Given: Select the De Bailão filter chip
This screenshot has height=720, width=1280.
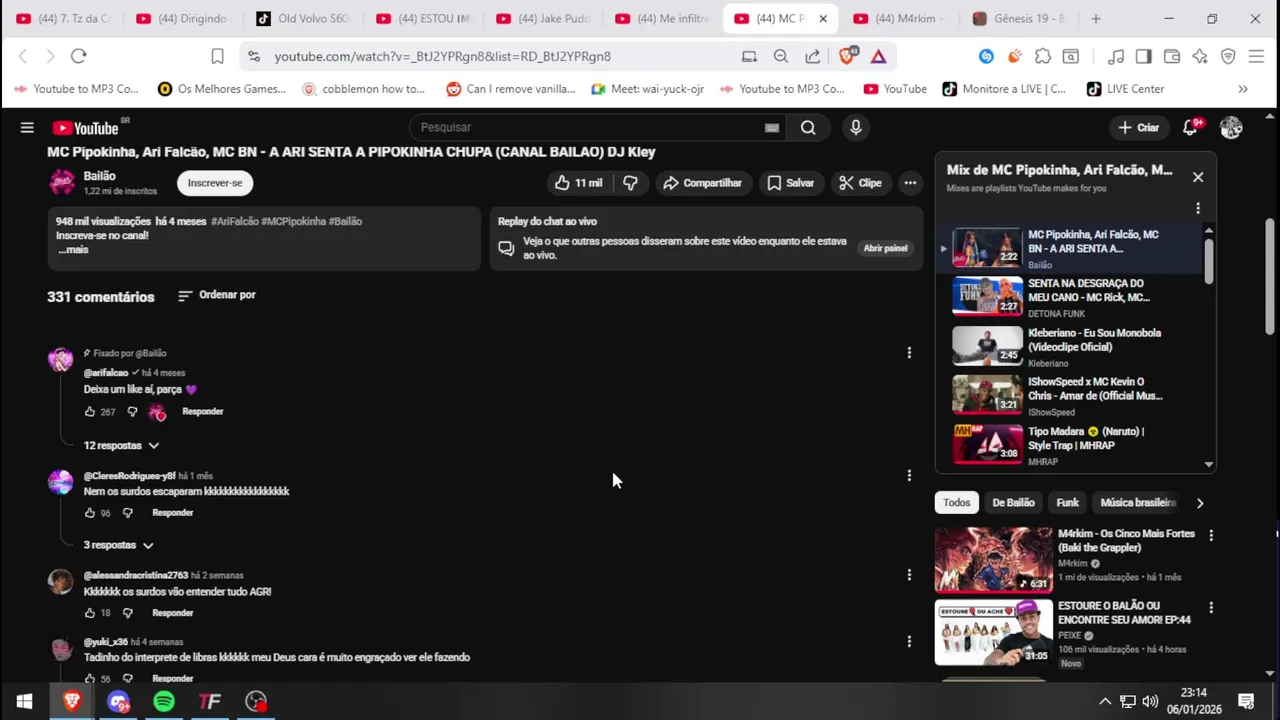Looking at the screenshot, I should [x=1013, y=503].
